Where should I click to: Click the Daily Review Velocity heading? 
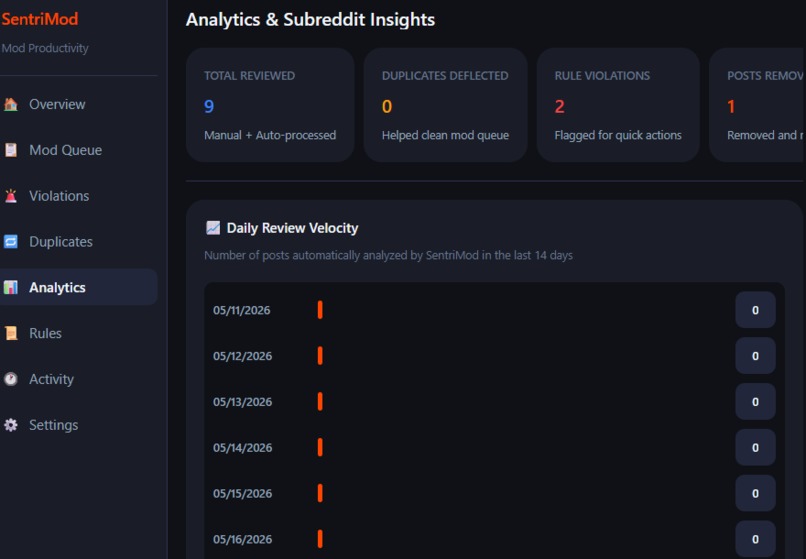pos(292,228)
